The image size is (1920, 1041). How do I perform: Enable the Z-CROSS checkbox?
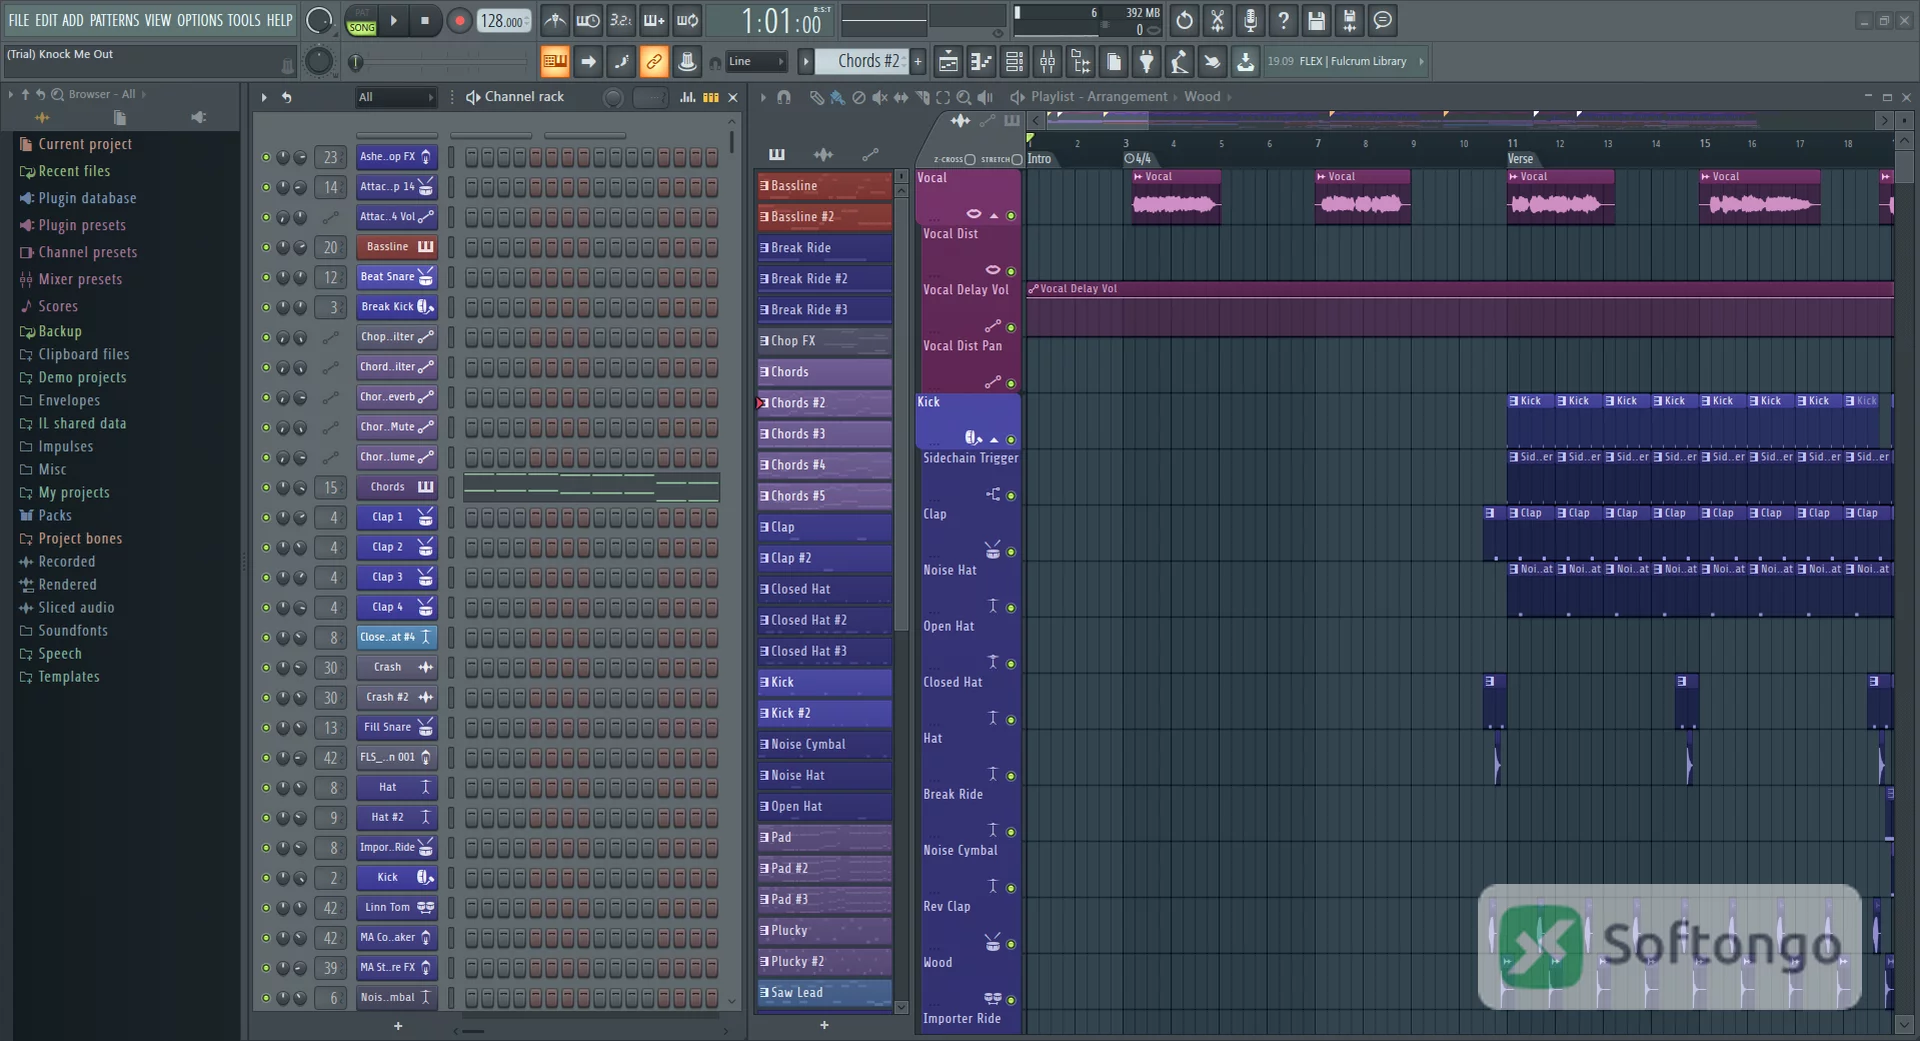970,159
